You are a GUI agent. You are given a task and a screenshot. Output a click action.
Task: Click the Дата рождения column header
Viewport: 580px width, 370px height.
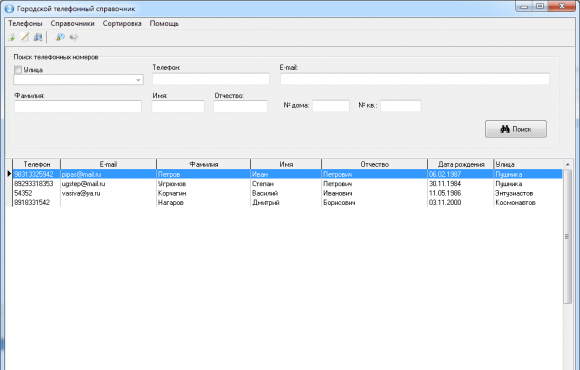pyautogui.click(x=461, y=164)
